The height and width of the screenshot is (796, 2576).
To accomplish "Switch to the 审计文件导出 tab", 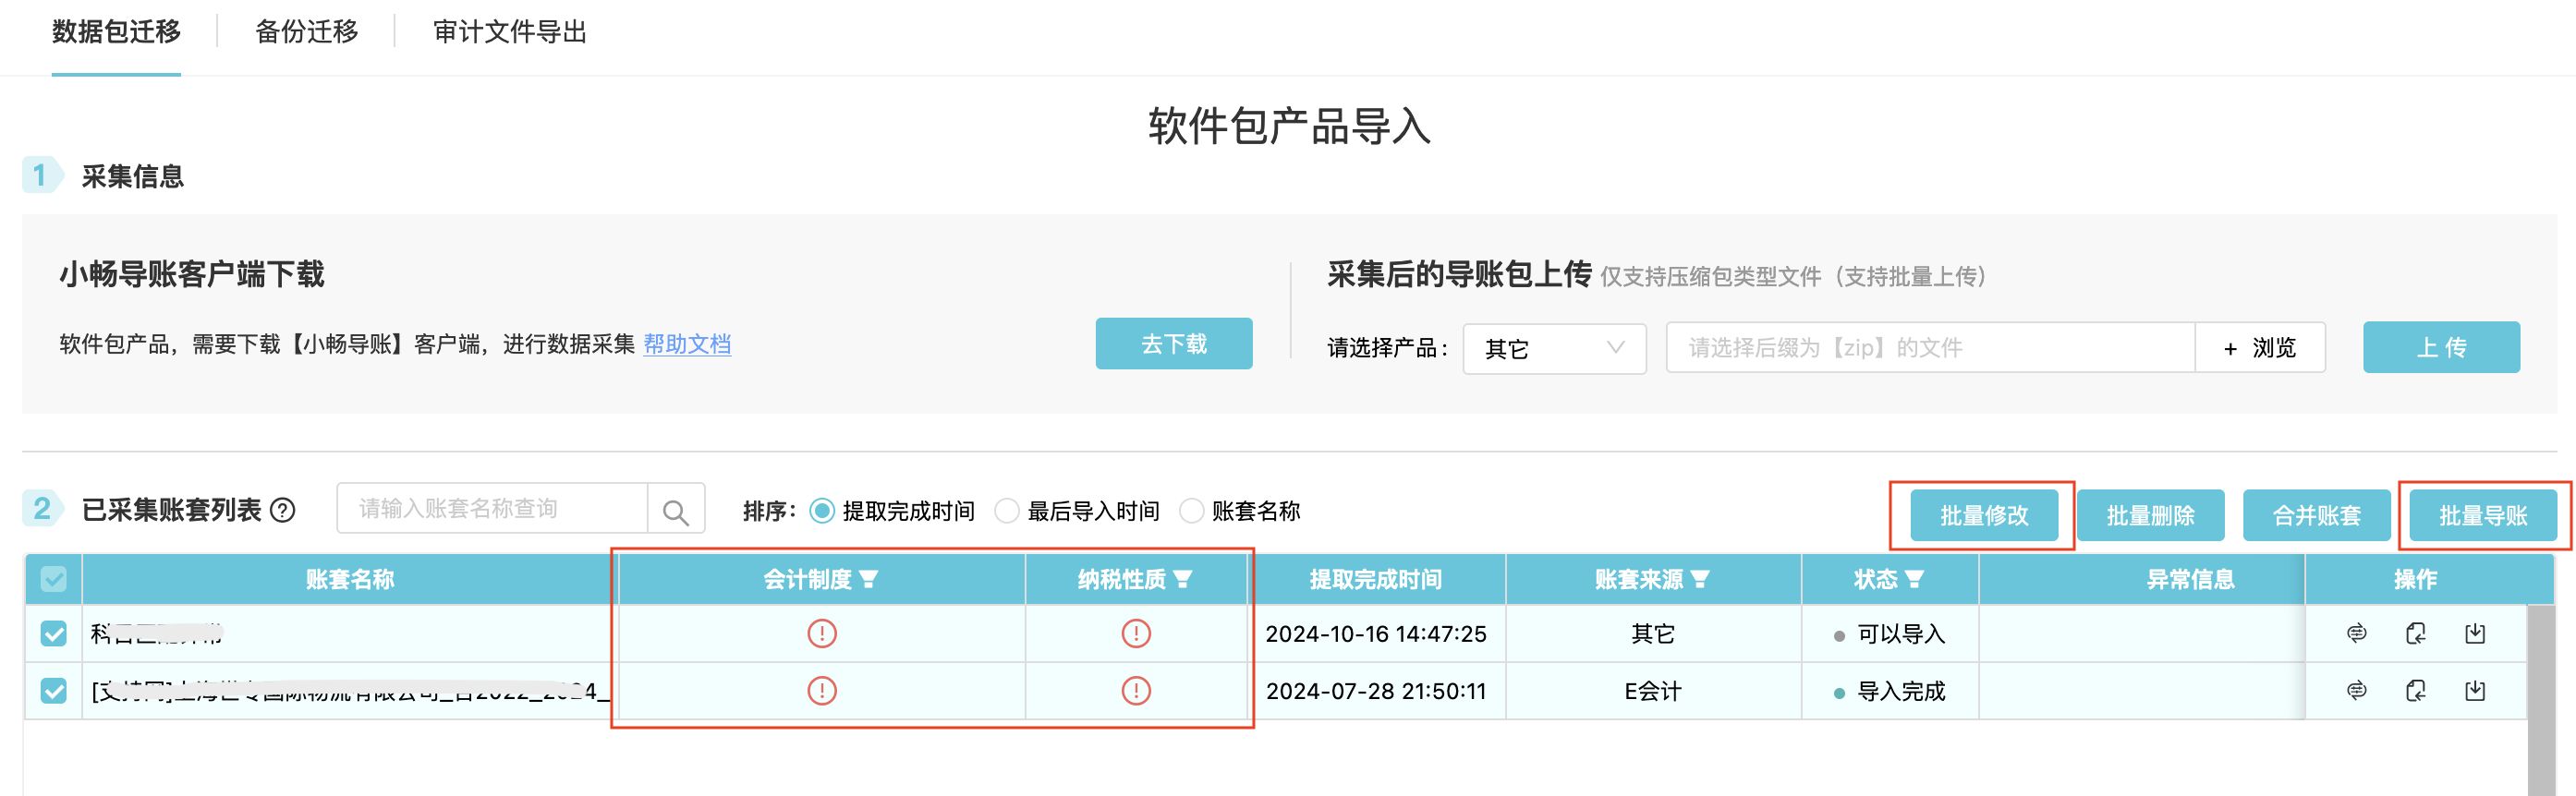I will pyautogui.click(x=510, y=32).
